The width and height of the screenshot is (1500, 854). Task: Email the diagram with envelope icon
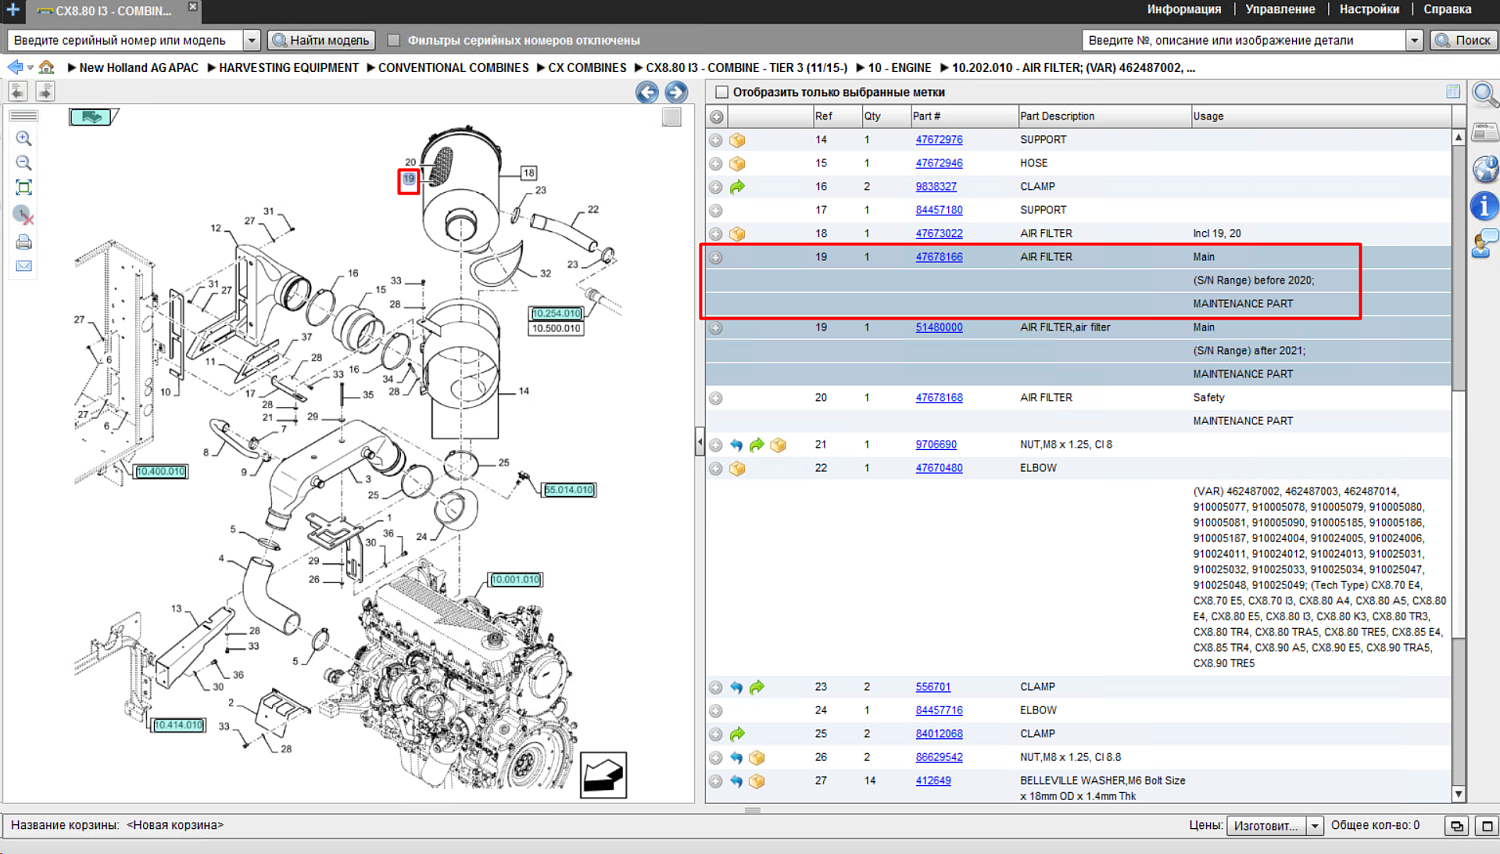coord(24,266)
